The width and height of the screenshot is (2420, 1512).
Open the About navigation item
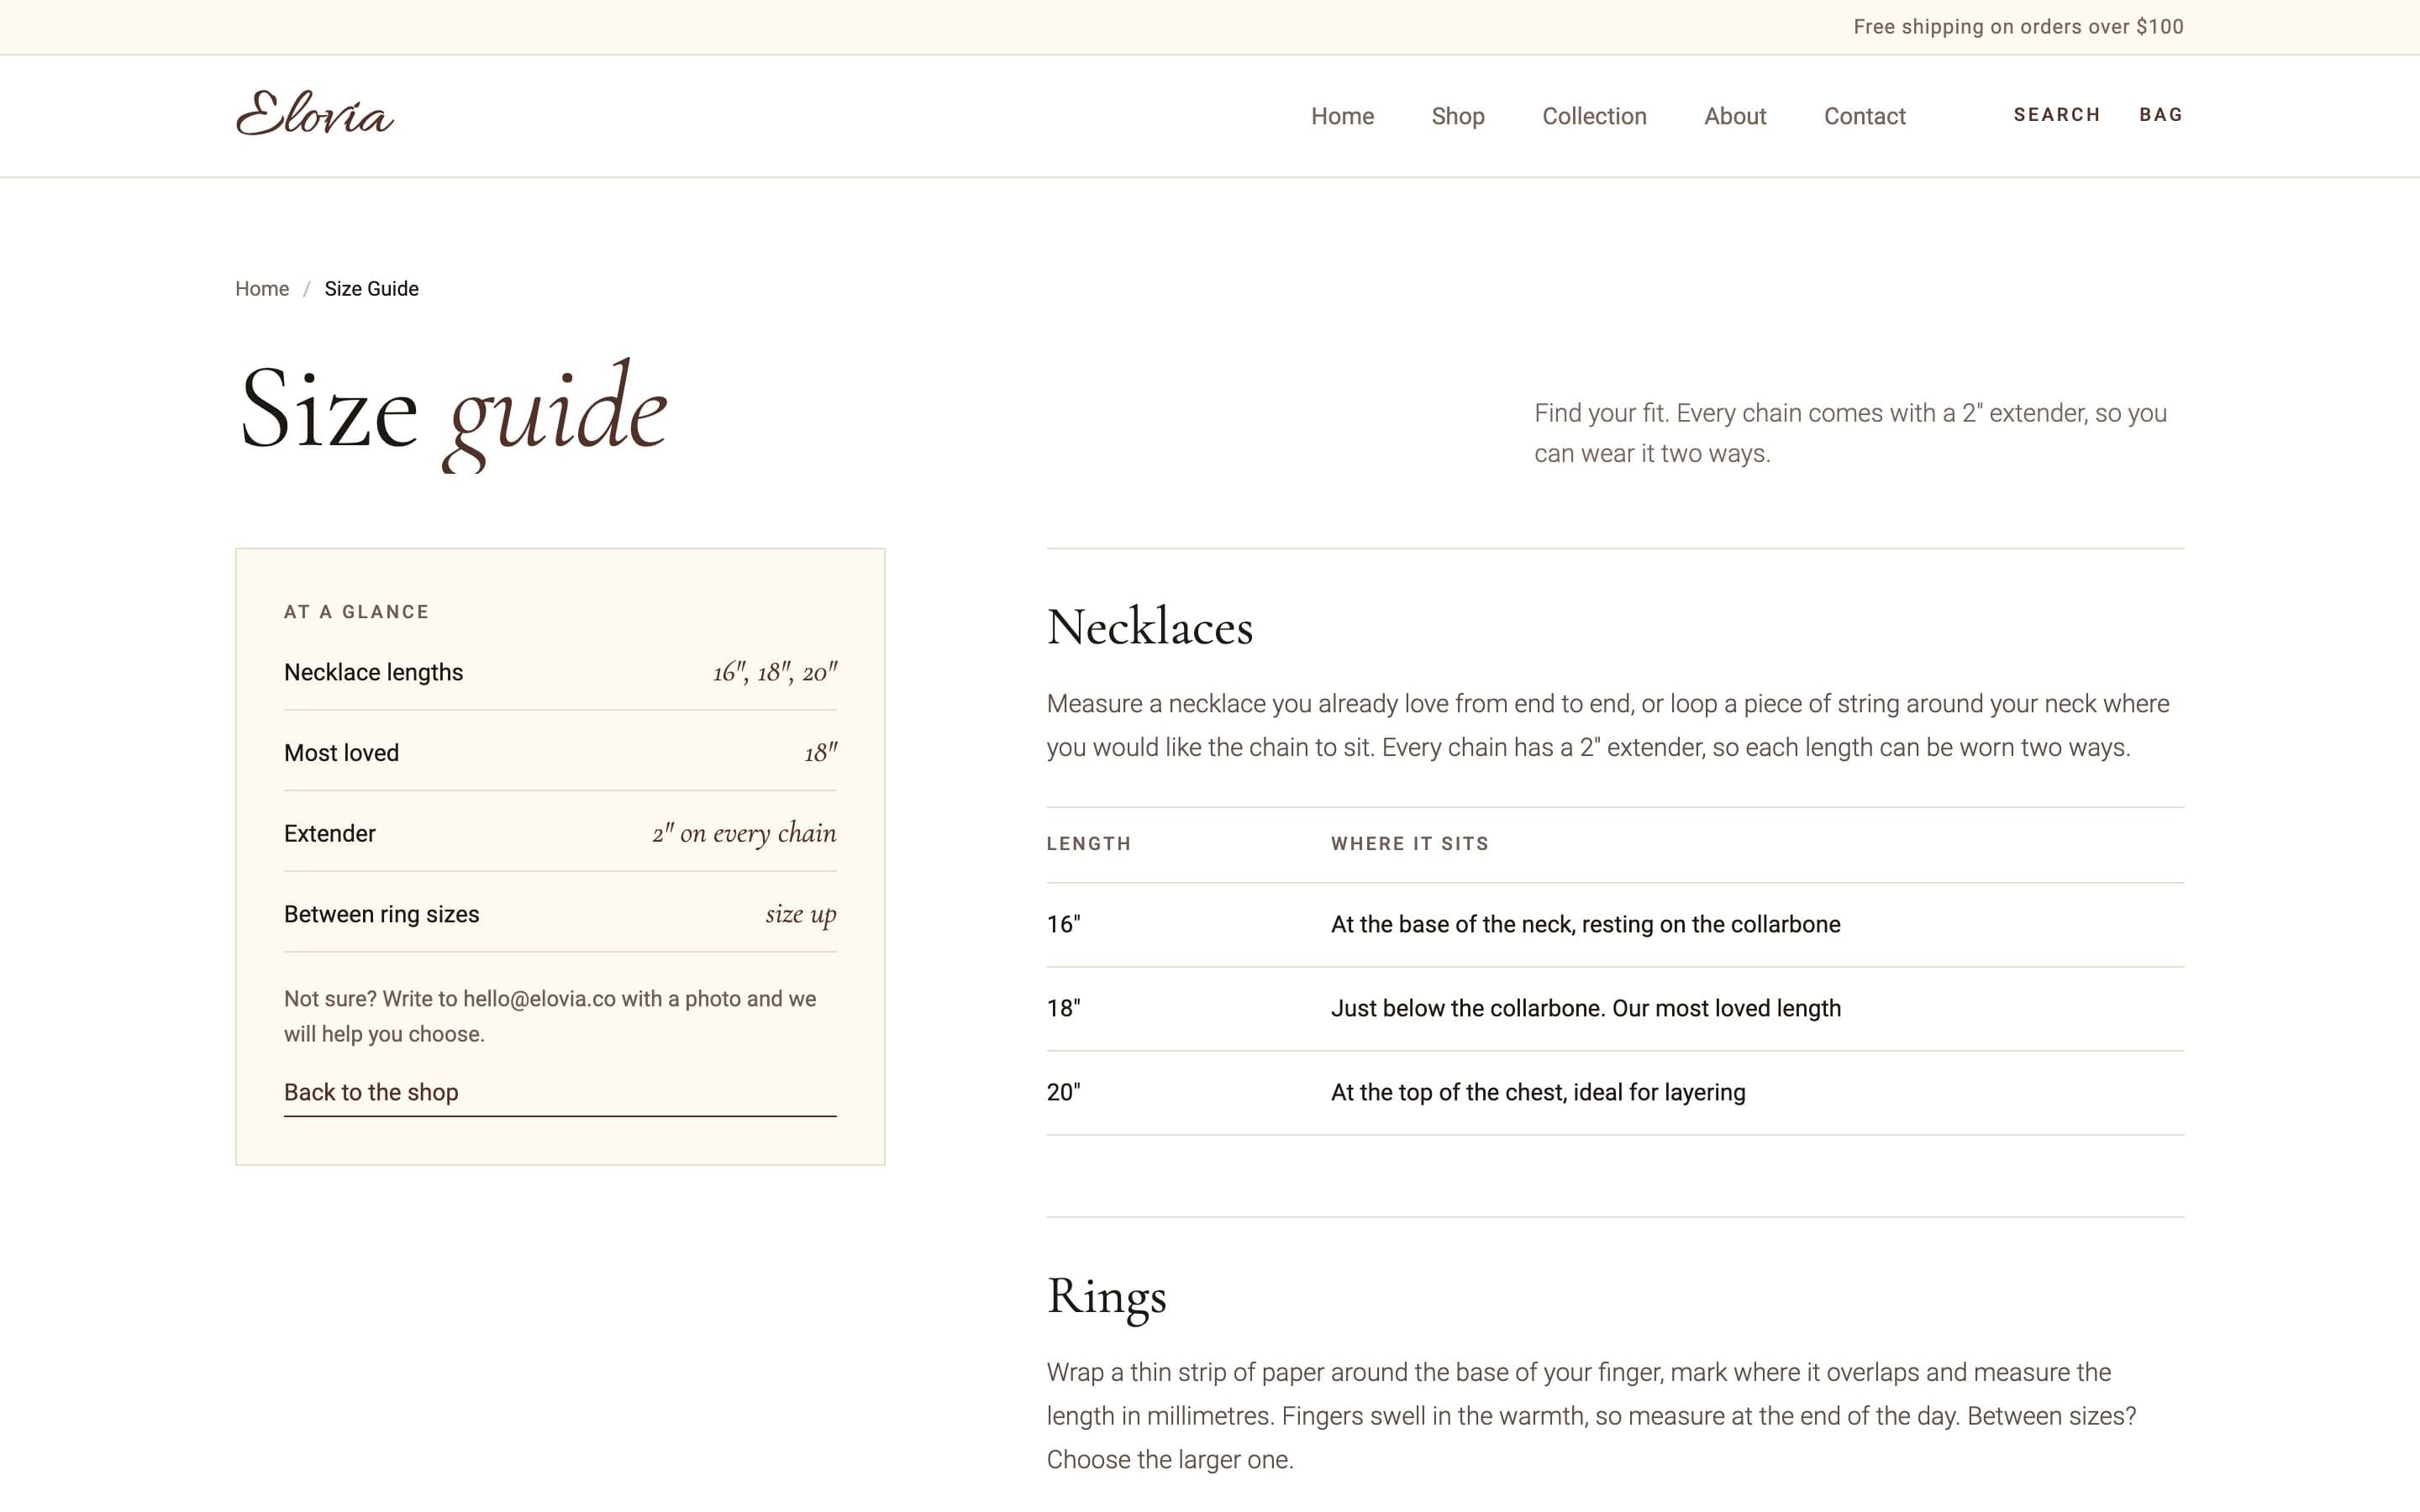pos(1735,116)
